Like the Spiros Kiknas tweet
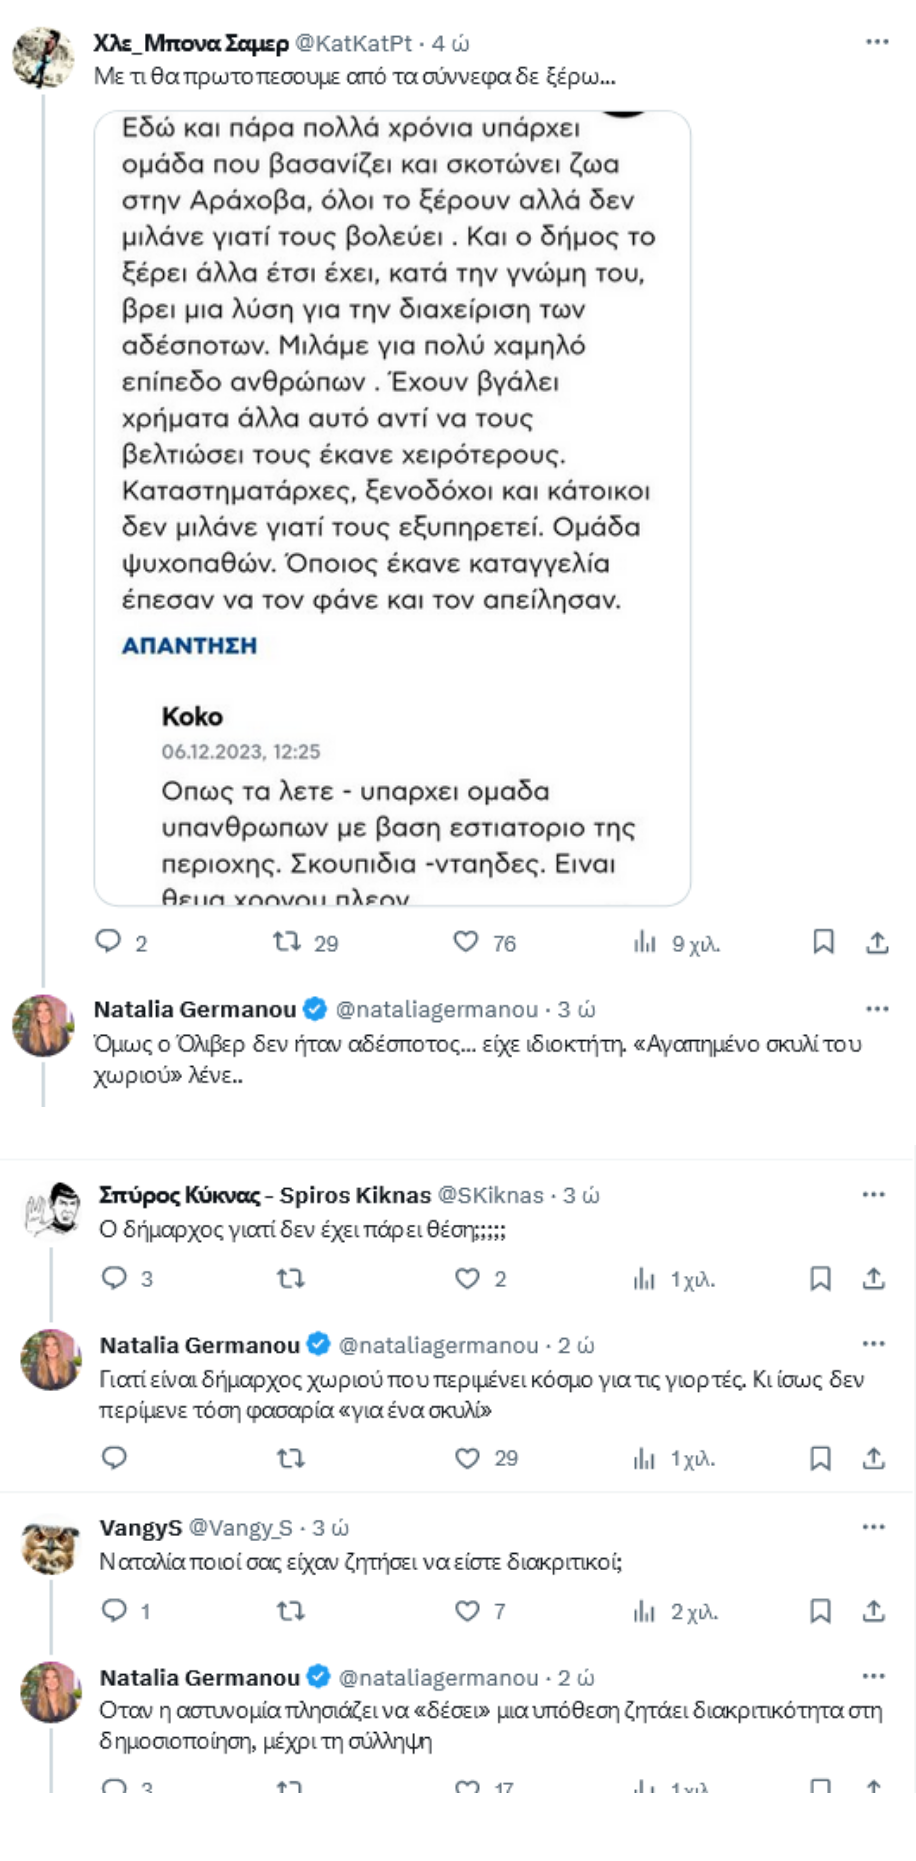 467,1278
